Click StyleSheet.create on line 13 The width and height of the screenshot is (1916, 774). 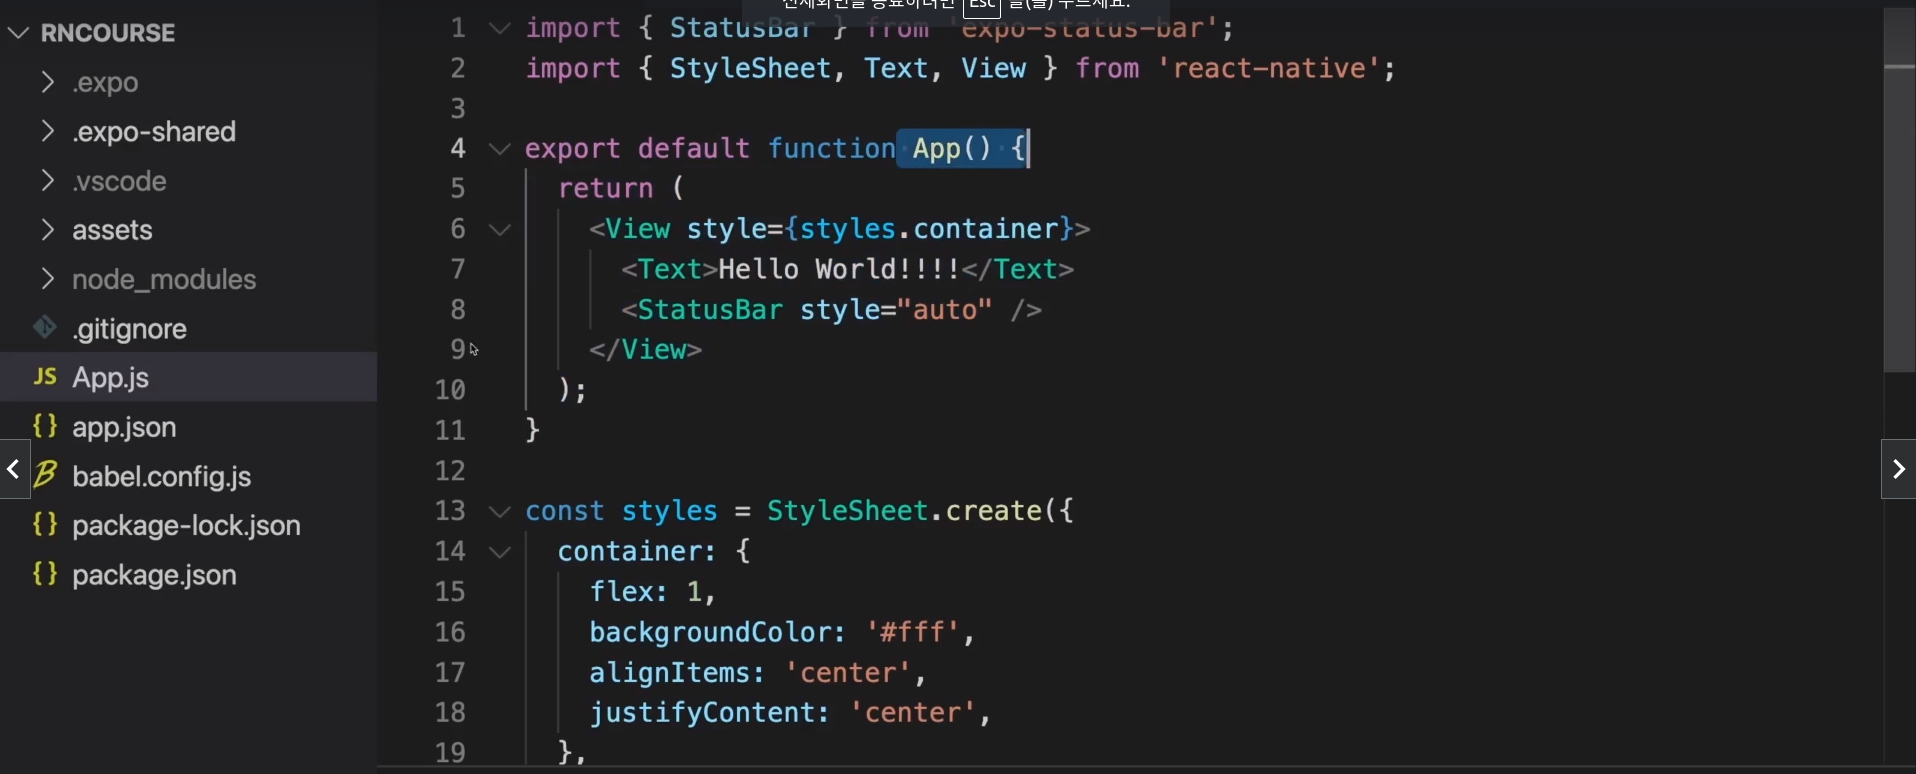click(x=904, y=512)
